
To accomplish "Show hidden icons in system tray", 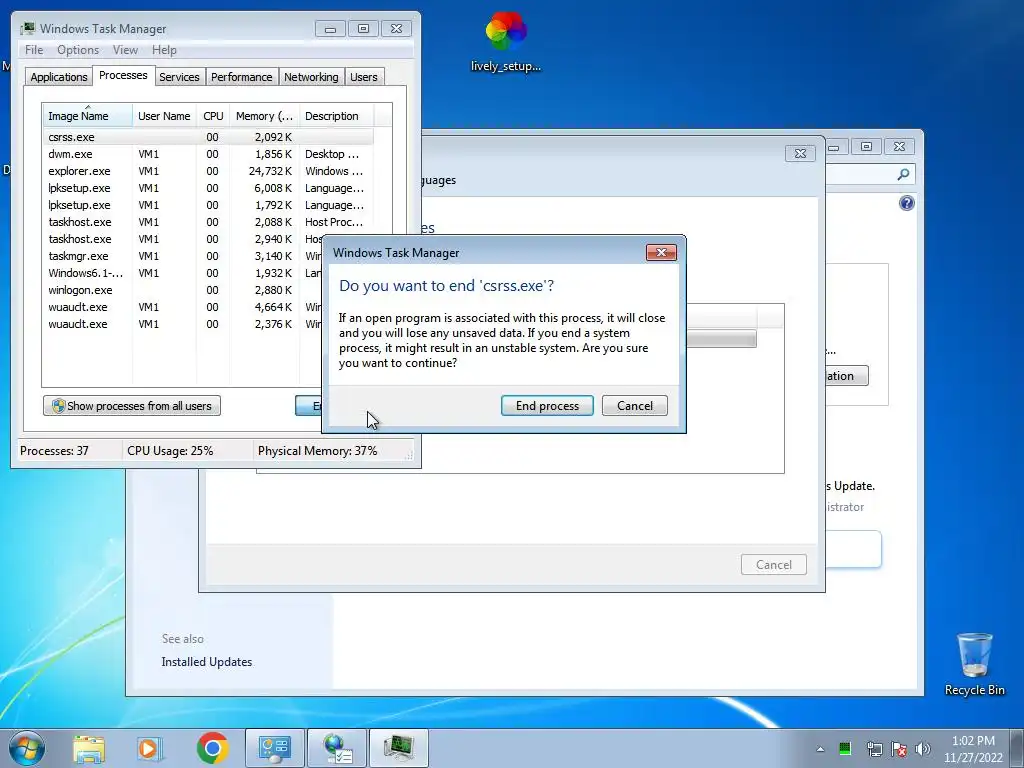I will click(820, 749).
